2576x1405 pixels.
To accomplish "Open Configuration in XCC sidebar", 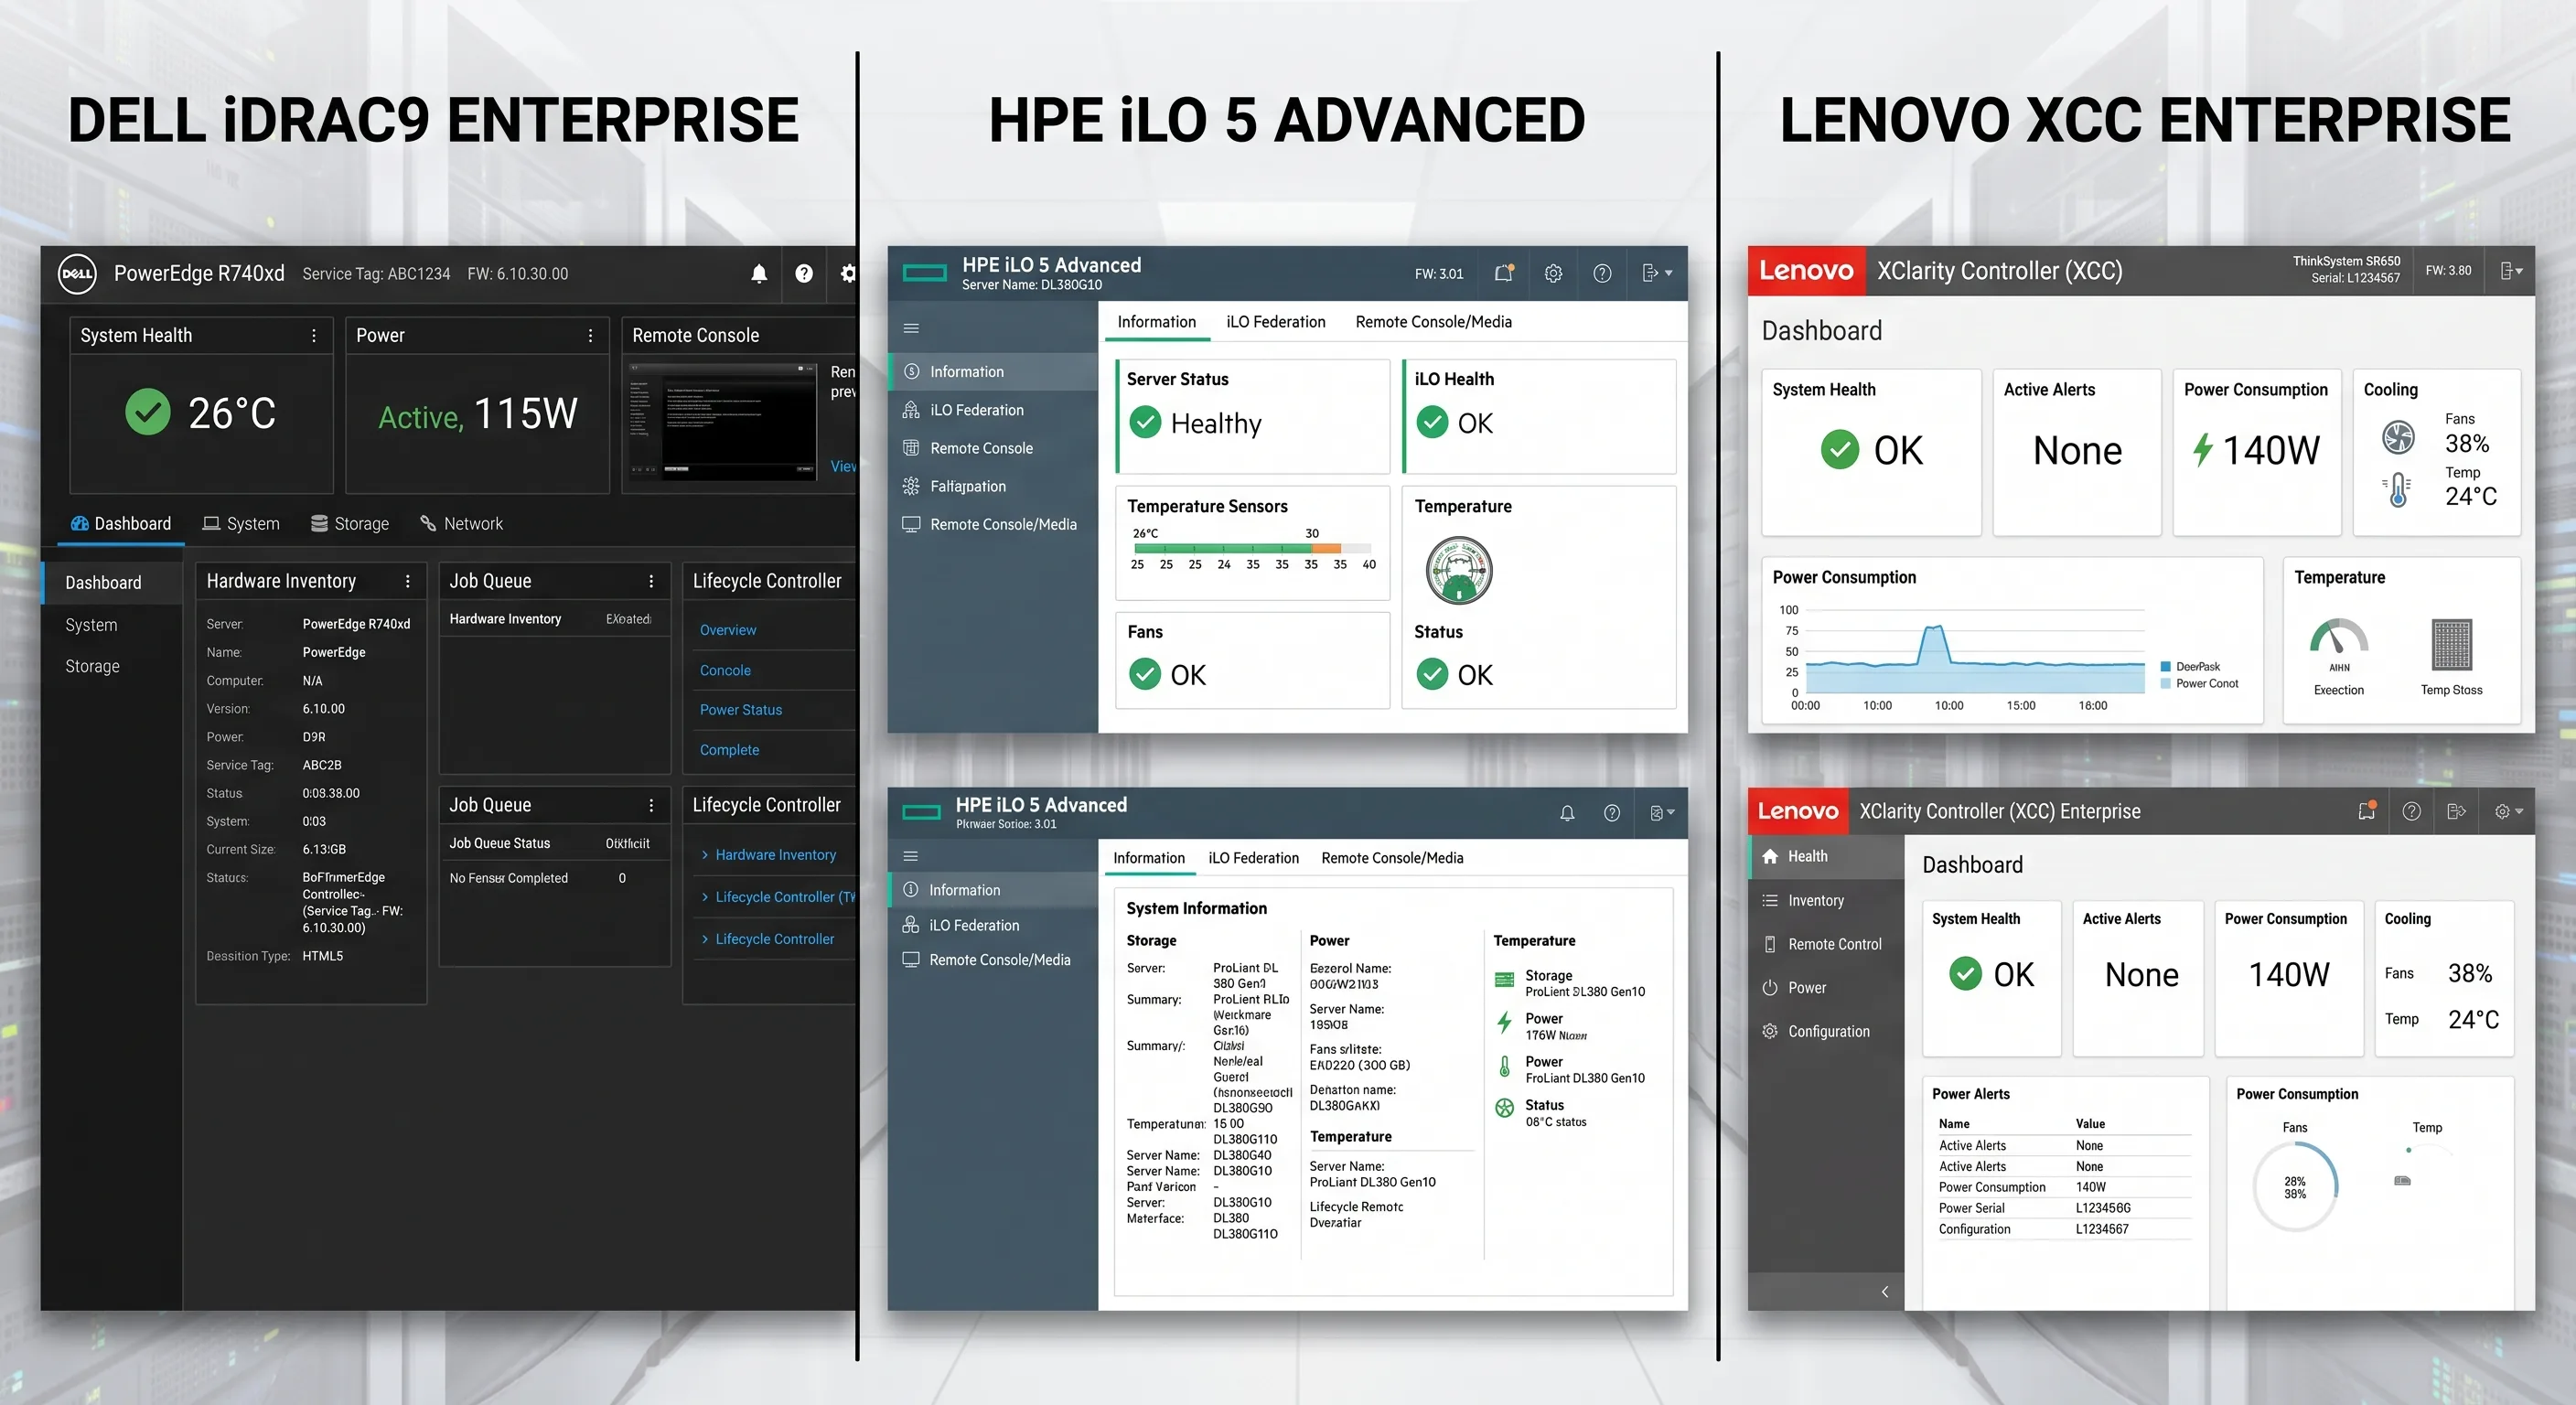I will click(1826, 1031).
